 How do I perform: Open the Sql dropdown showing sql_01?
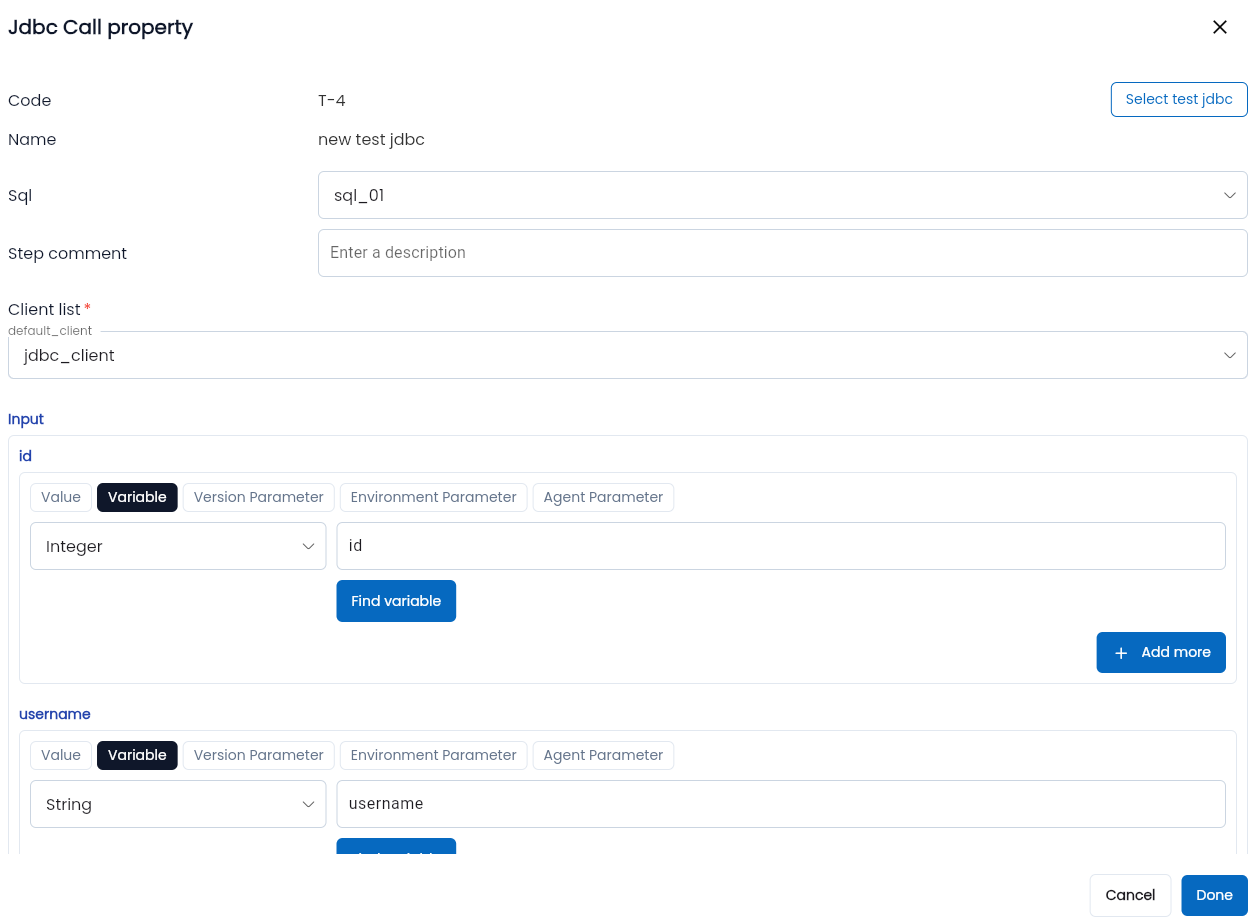click(x=782, y=195)
